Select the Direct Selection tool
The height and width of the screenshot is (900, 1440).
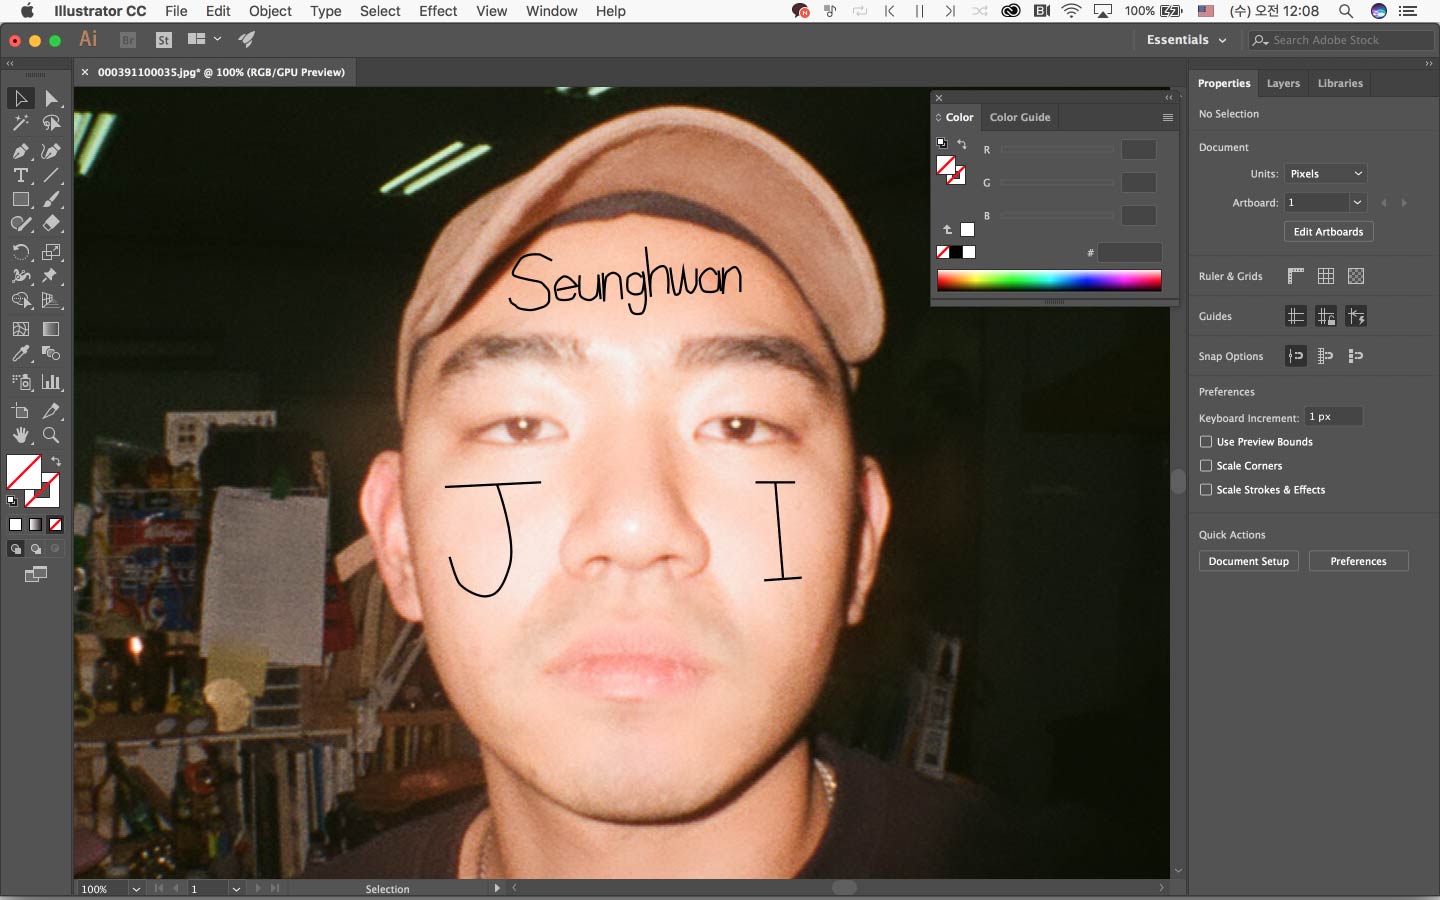(x=52, y=98)
